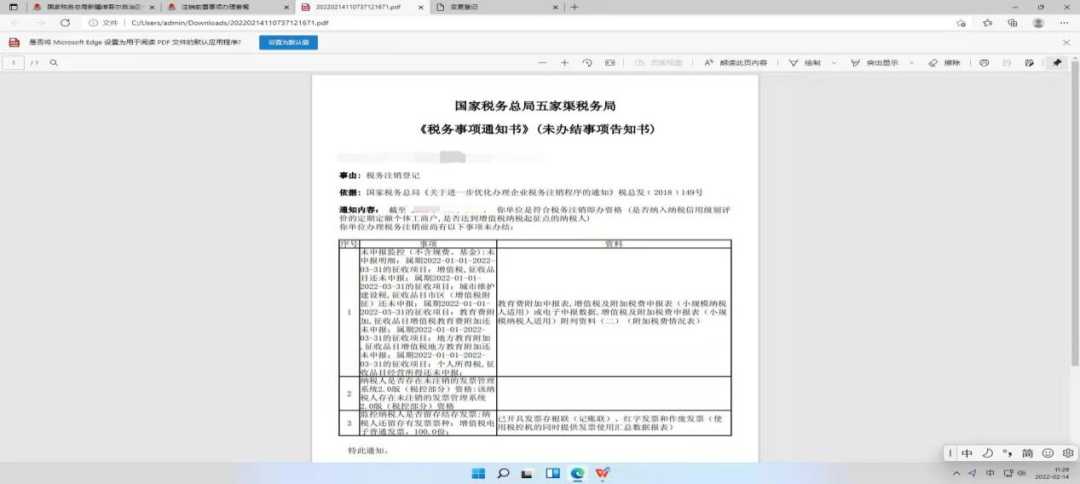Open the tab actions menu icon
The image size is (1080, 484).
(x=13, y=7)
